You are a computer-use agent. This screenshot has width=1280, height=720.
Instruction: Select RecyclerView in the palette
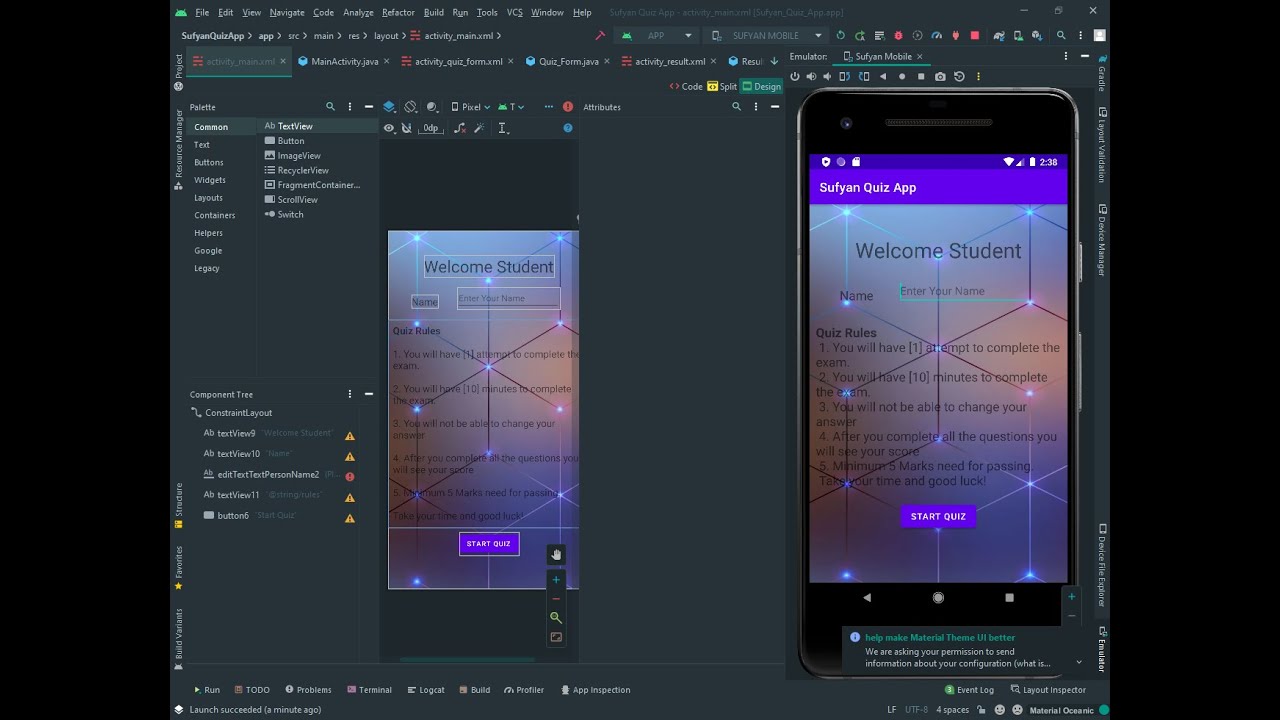click(x=303, y=170)
